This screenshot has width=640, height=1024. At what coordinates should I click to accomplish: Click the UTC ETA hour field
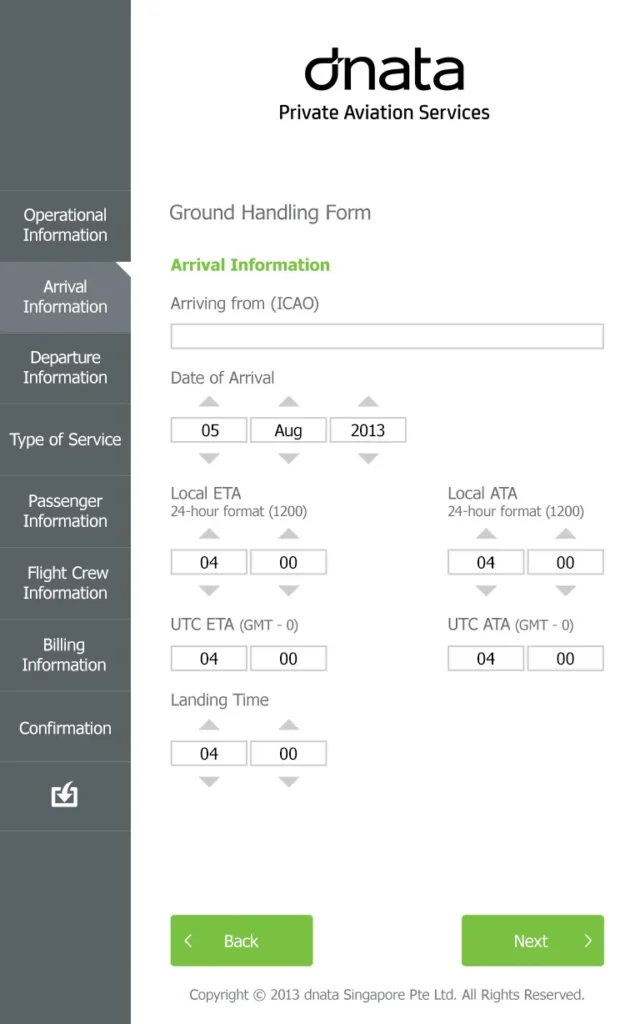tap(209, 658)
